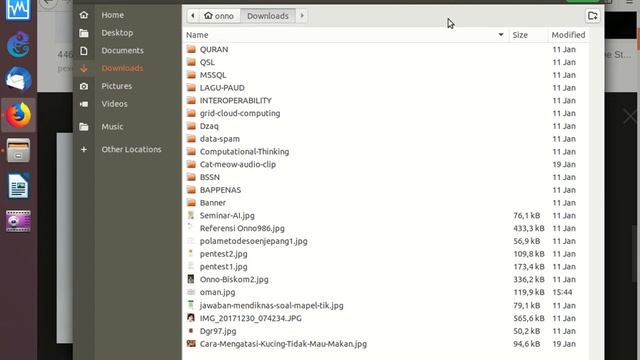
Task: Launch Firefox from the dock
Action: point(18,115)
